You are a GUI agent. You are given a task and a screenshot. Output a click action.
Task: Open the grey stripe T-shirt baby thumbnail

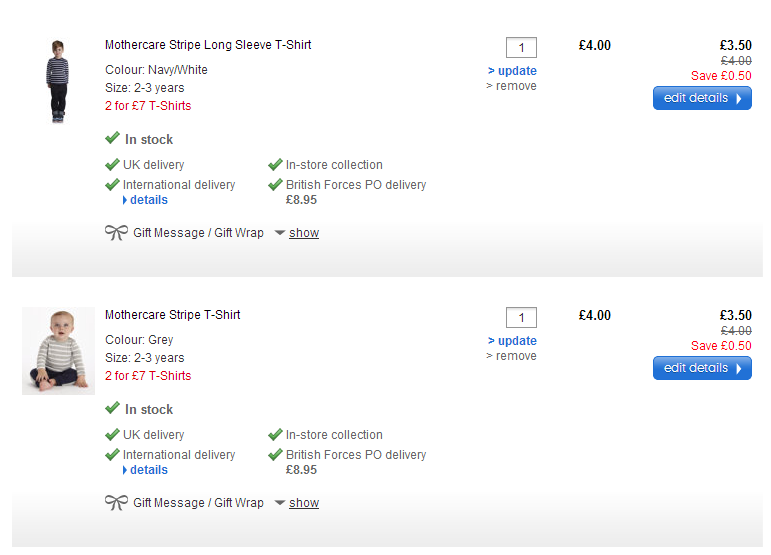pyautogui.click(x=58, y=350)
